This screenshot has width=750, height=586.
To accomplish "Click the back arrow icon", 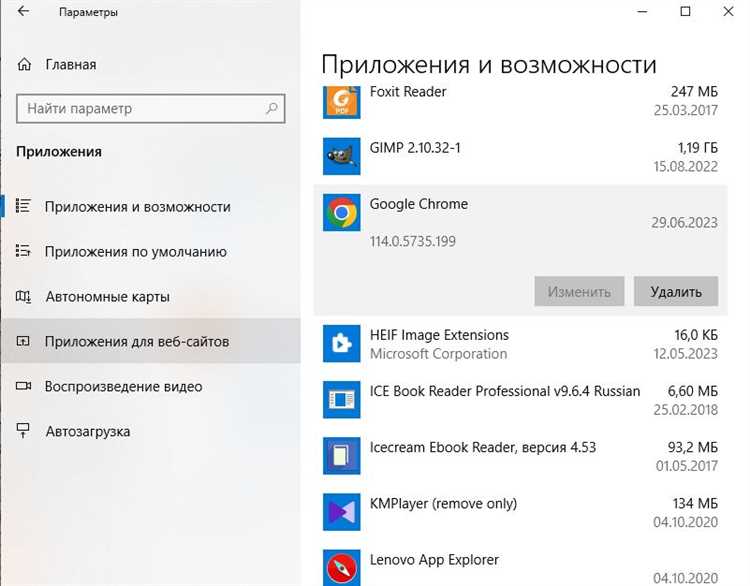I will (23, 11).
